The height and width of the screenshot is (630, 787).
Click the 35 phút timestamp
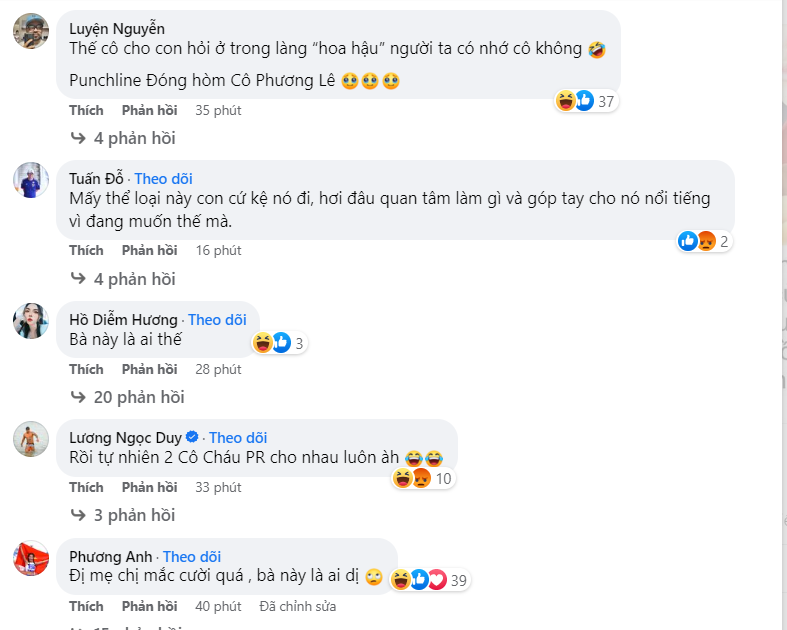(218, 110)
